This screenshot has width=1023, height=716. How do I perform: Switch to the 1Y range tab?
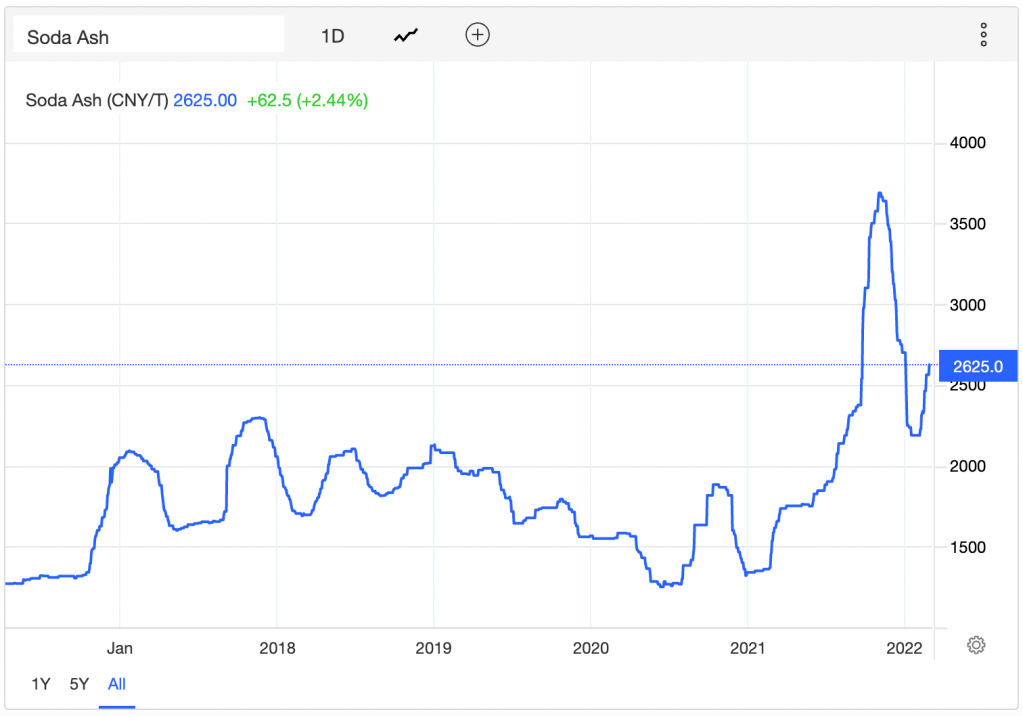point(40,684)
